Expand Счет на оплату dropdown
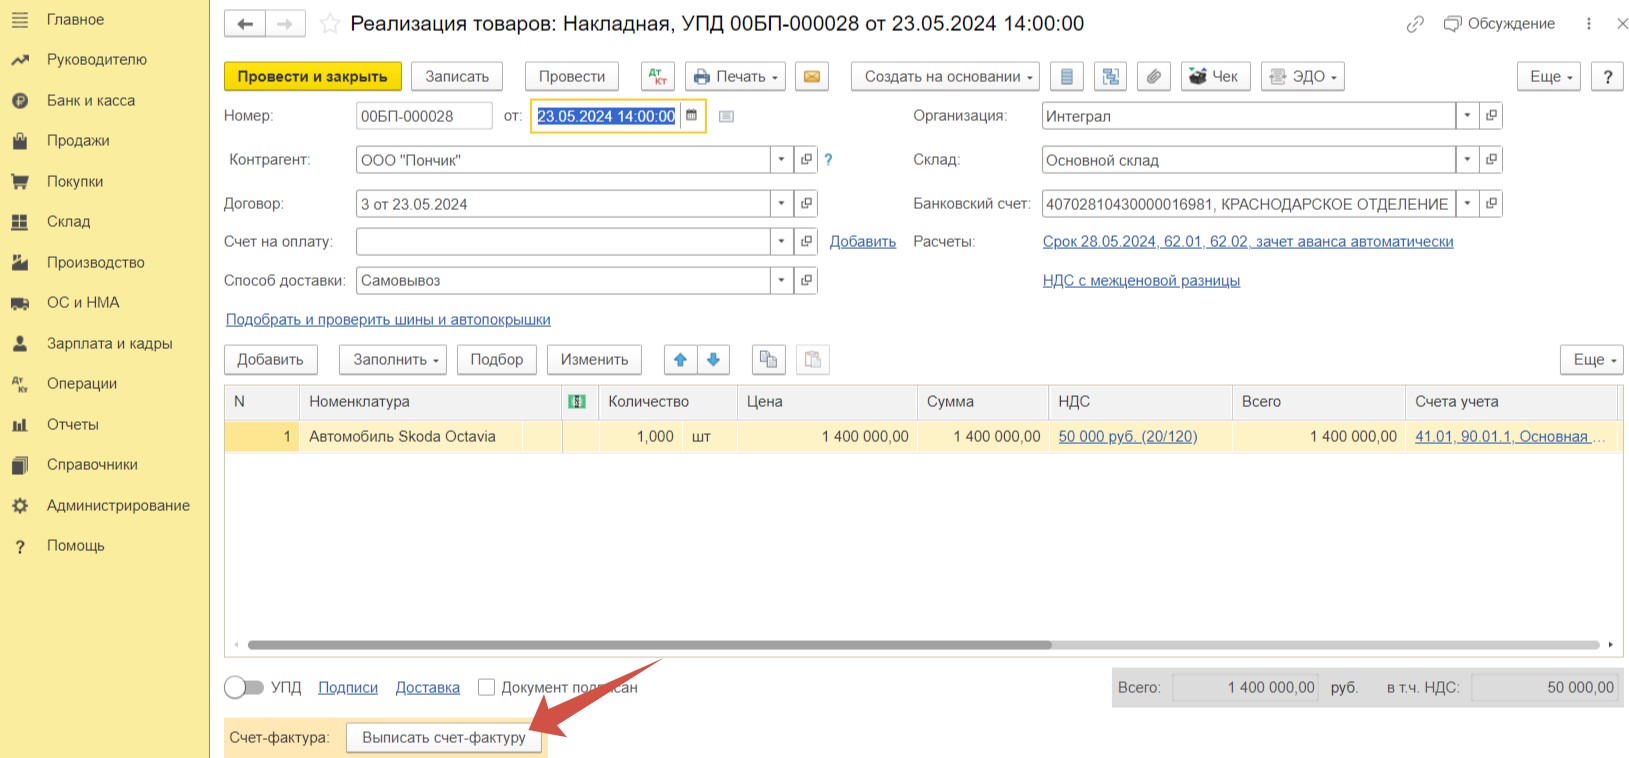The height and width of the screenshot is (758, 1629). (782, 241)
